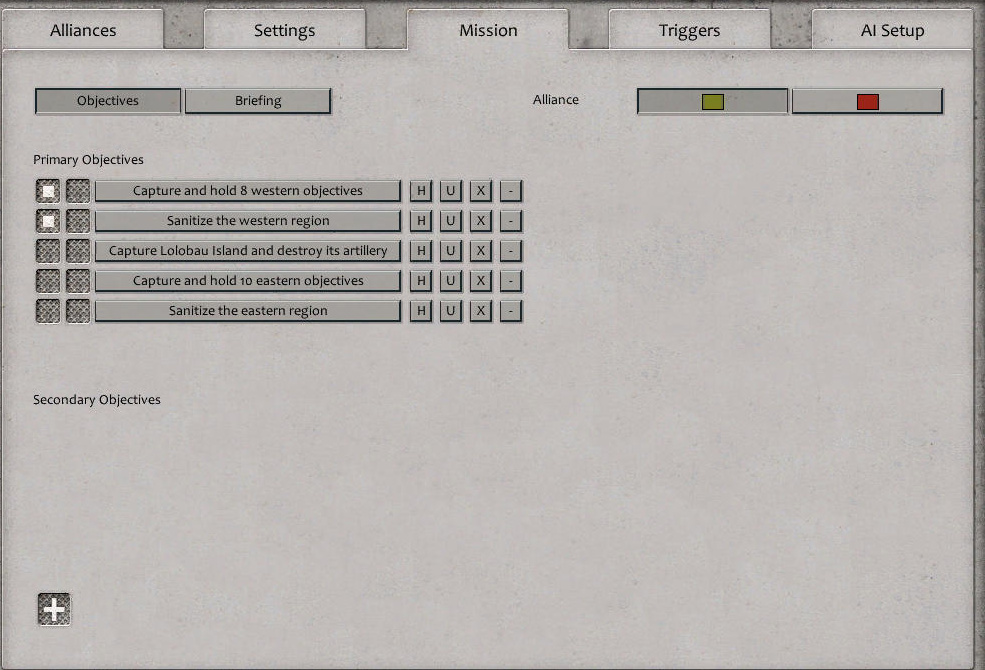The width and height of the screenshot is (985, 670).
Task: Click U for Sanitize the eastern region
Action: pyautogui.click(x=450, y=311)
